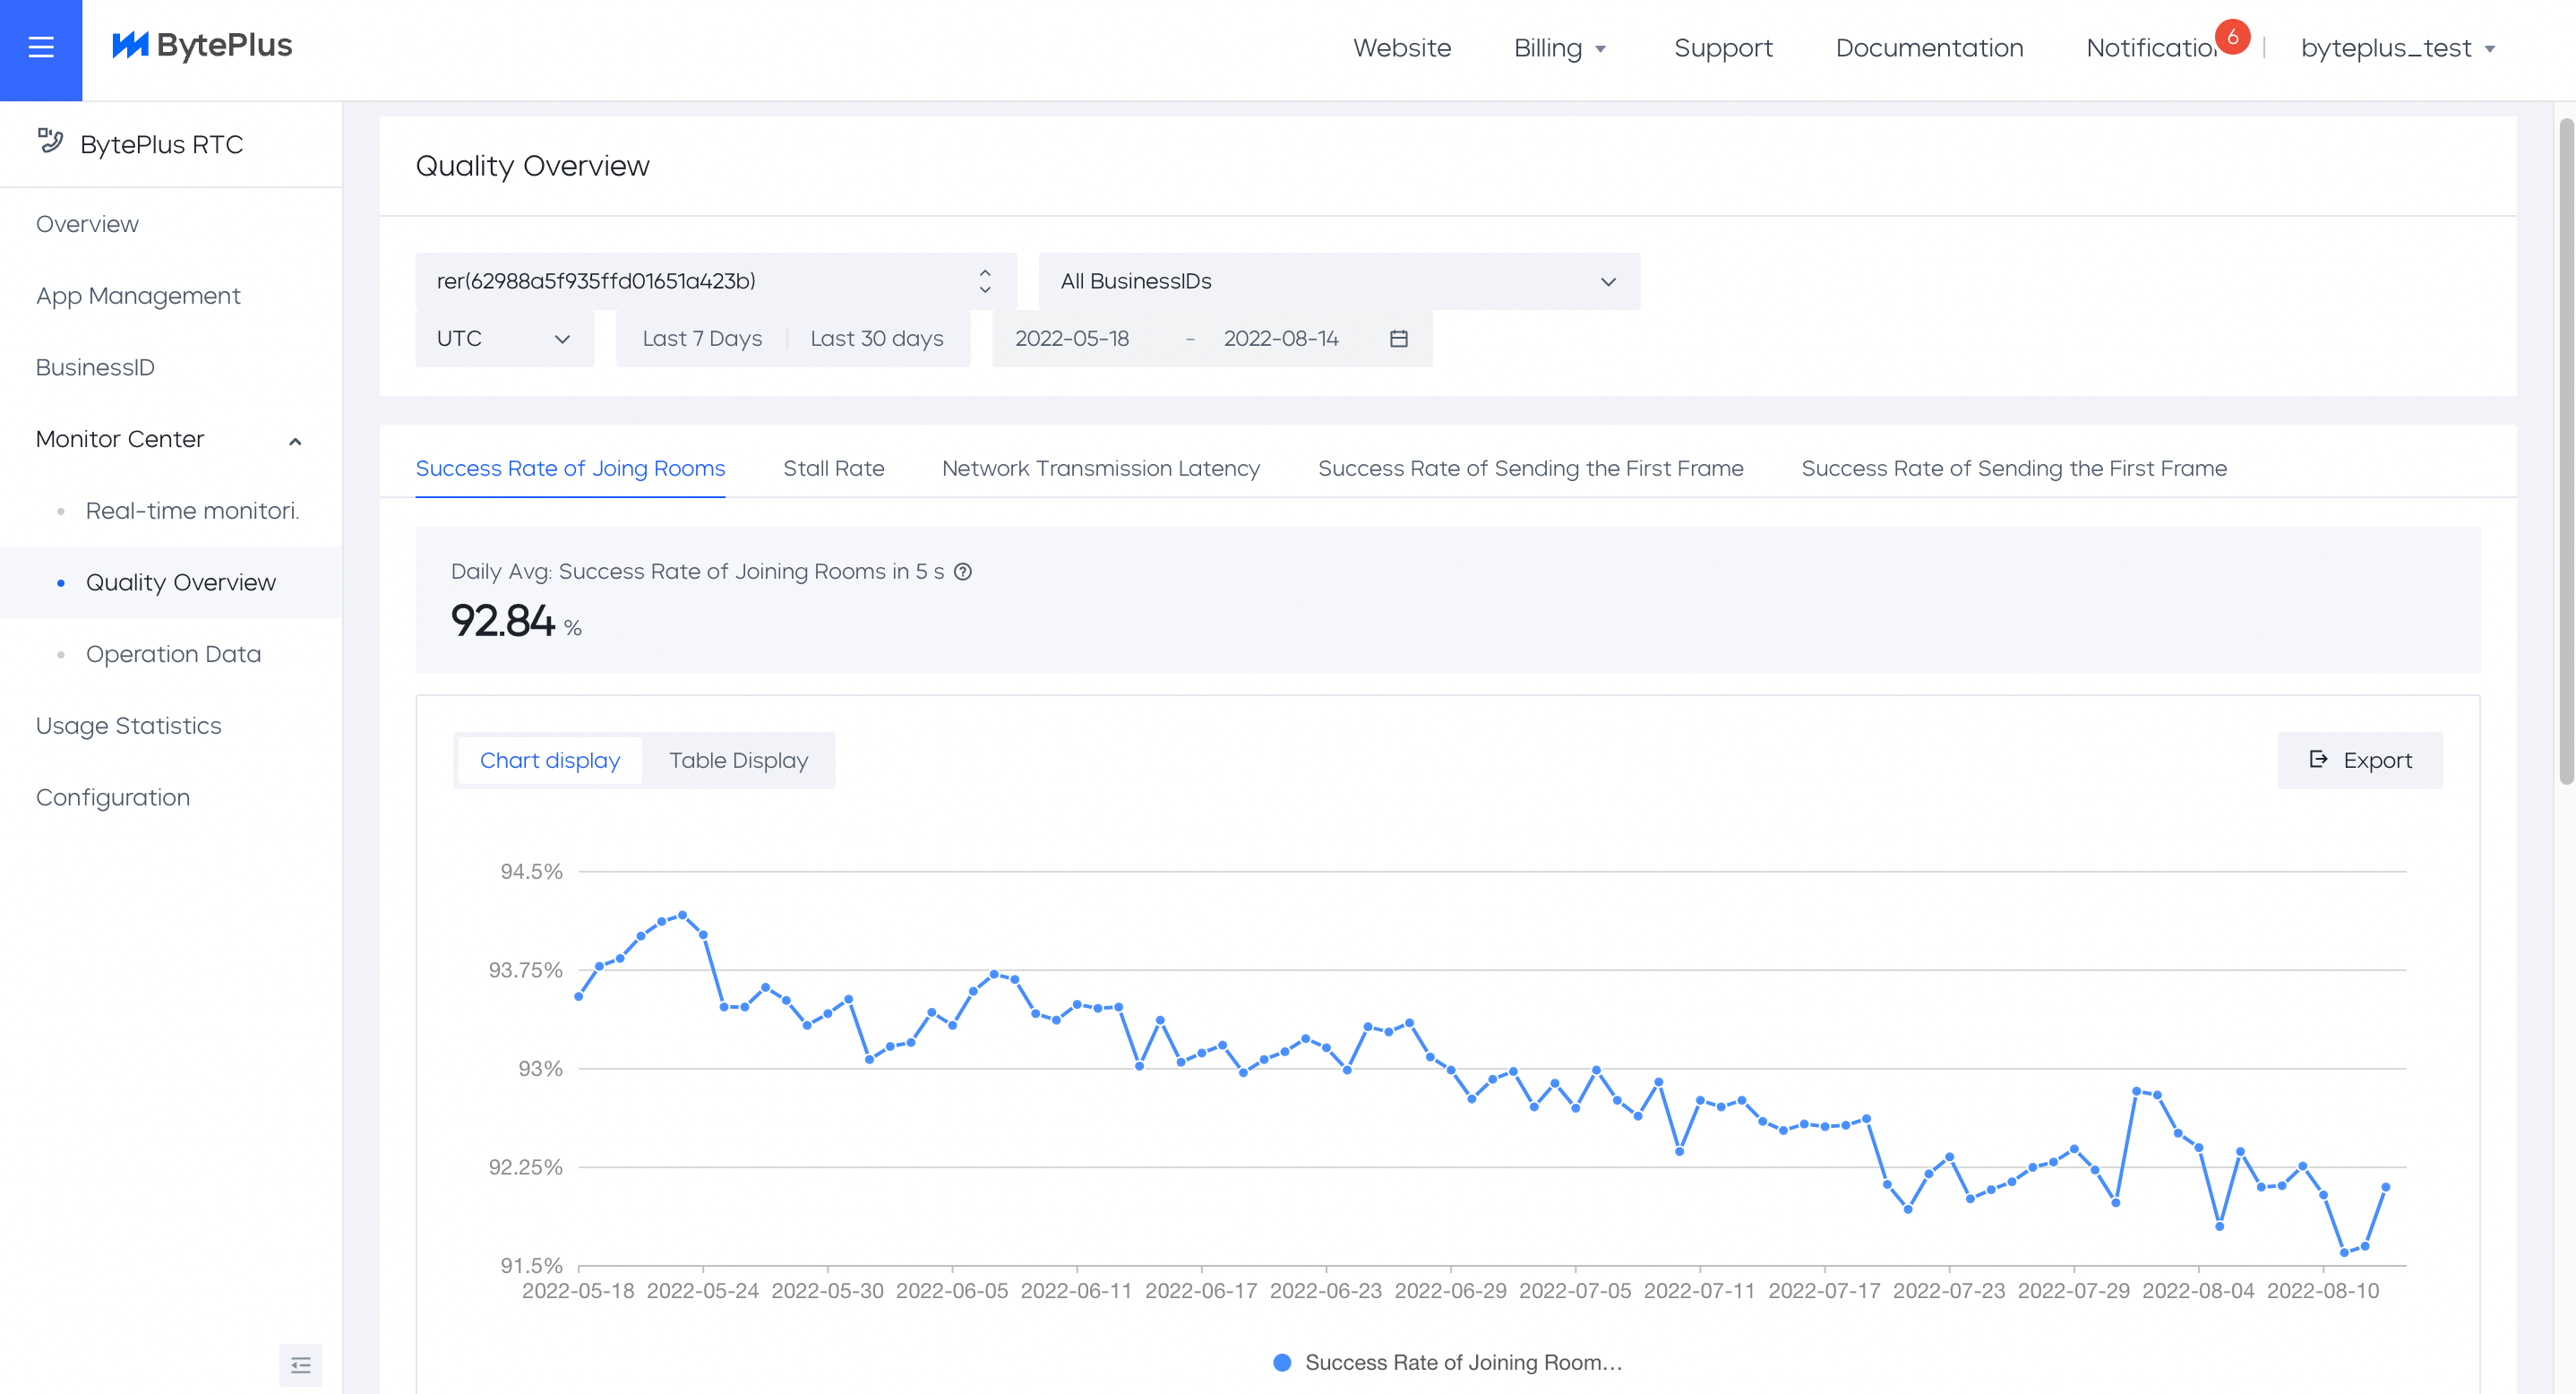Select the Last 7 Days range

(x=702, y=338)
